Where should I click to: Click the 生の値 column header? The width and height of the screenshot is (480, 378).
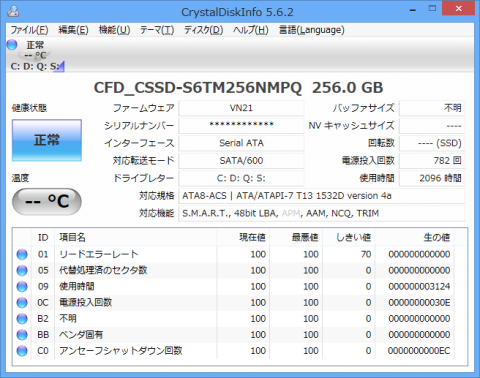(414, 237)
